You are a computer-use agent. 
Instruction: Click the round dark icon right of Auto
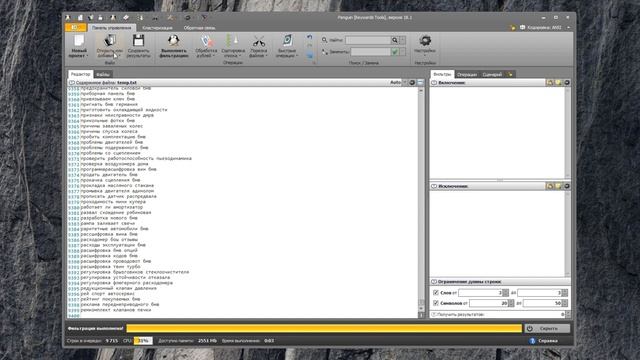click(x=412, y=82)
